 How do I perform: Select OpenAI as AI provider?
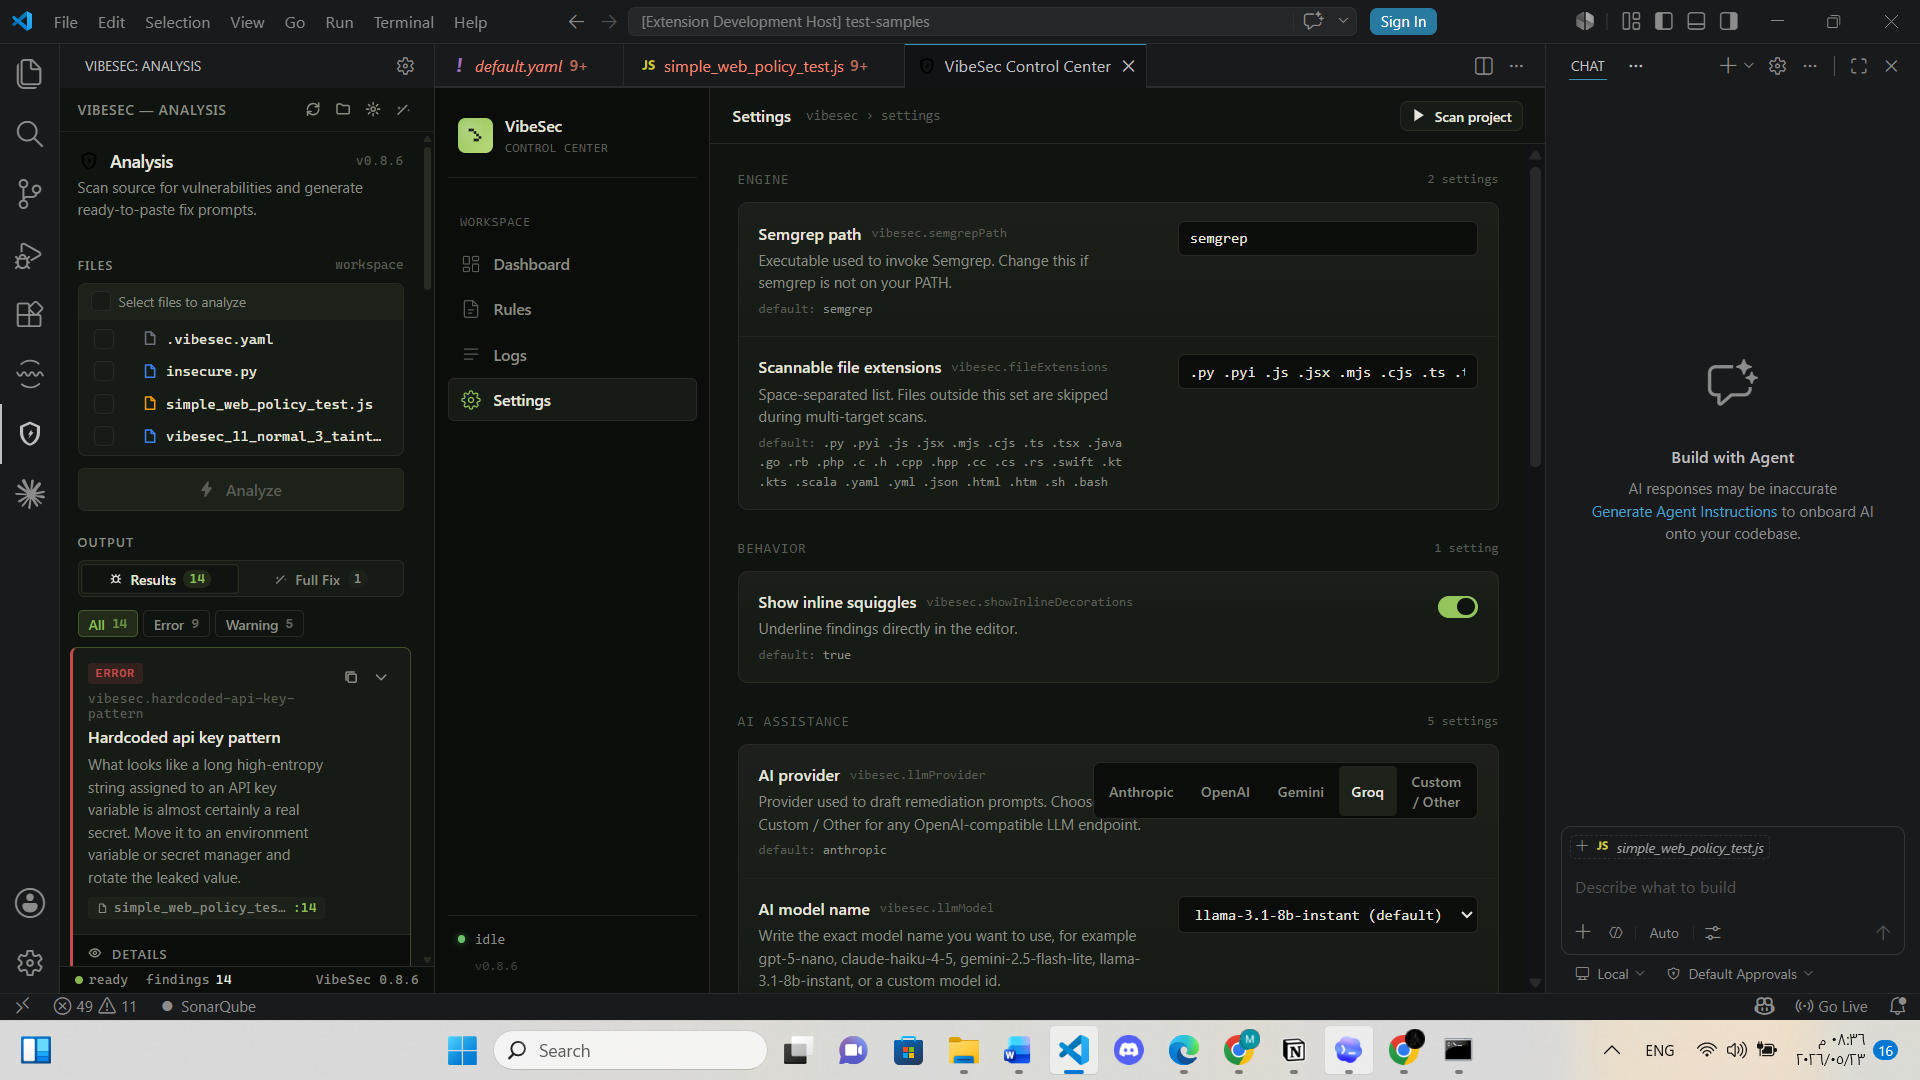pos(1225,792)
